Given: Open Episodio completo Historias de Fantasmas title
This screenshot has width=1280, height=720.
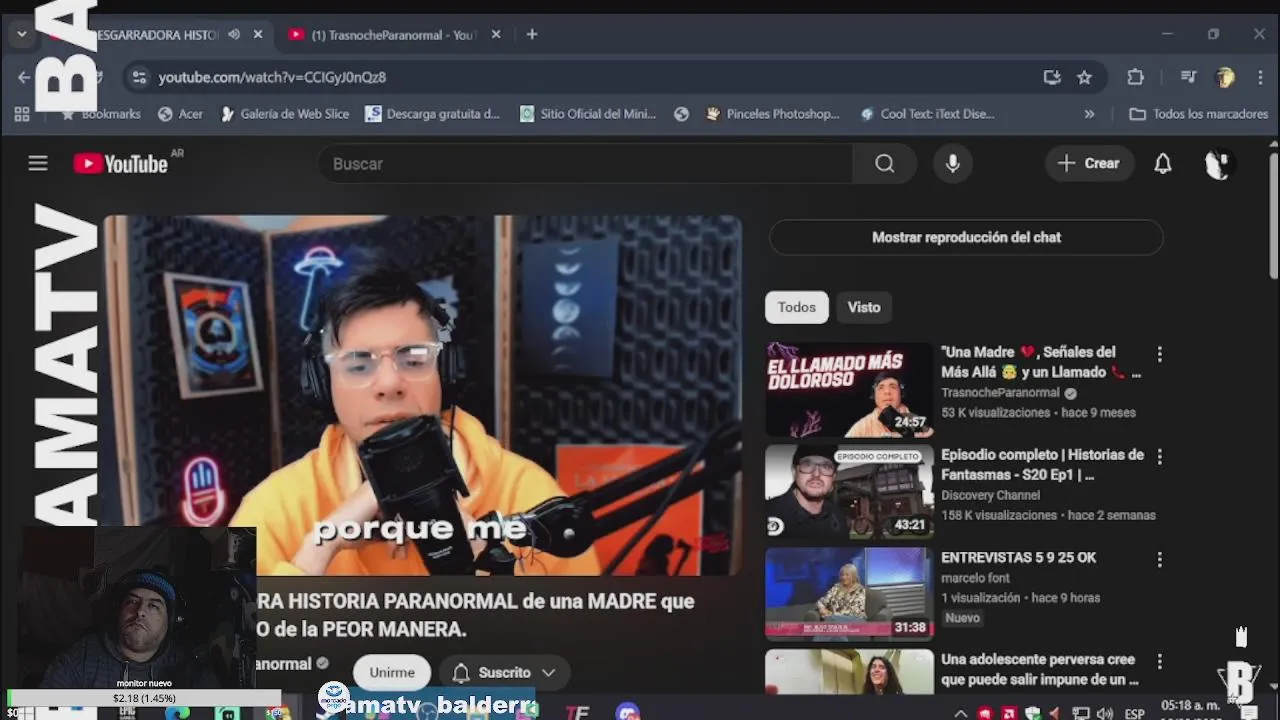Looking at the screenshot, I should pos(1042,464).
